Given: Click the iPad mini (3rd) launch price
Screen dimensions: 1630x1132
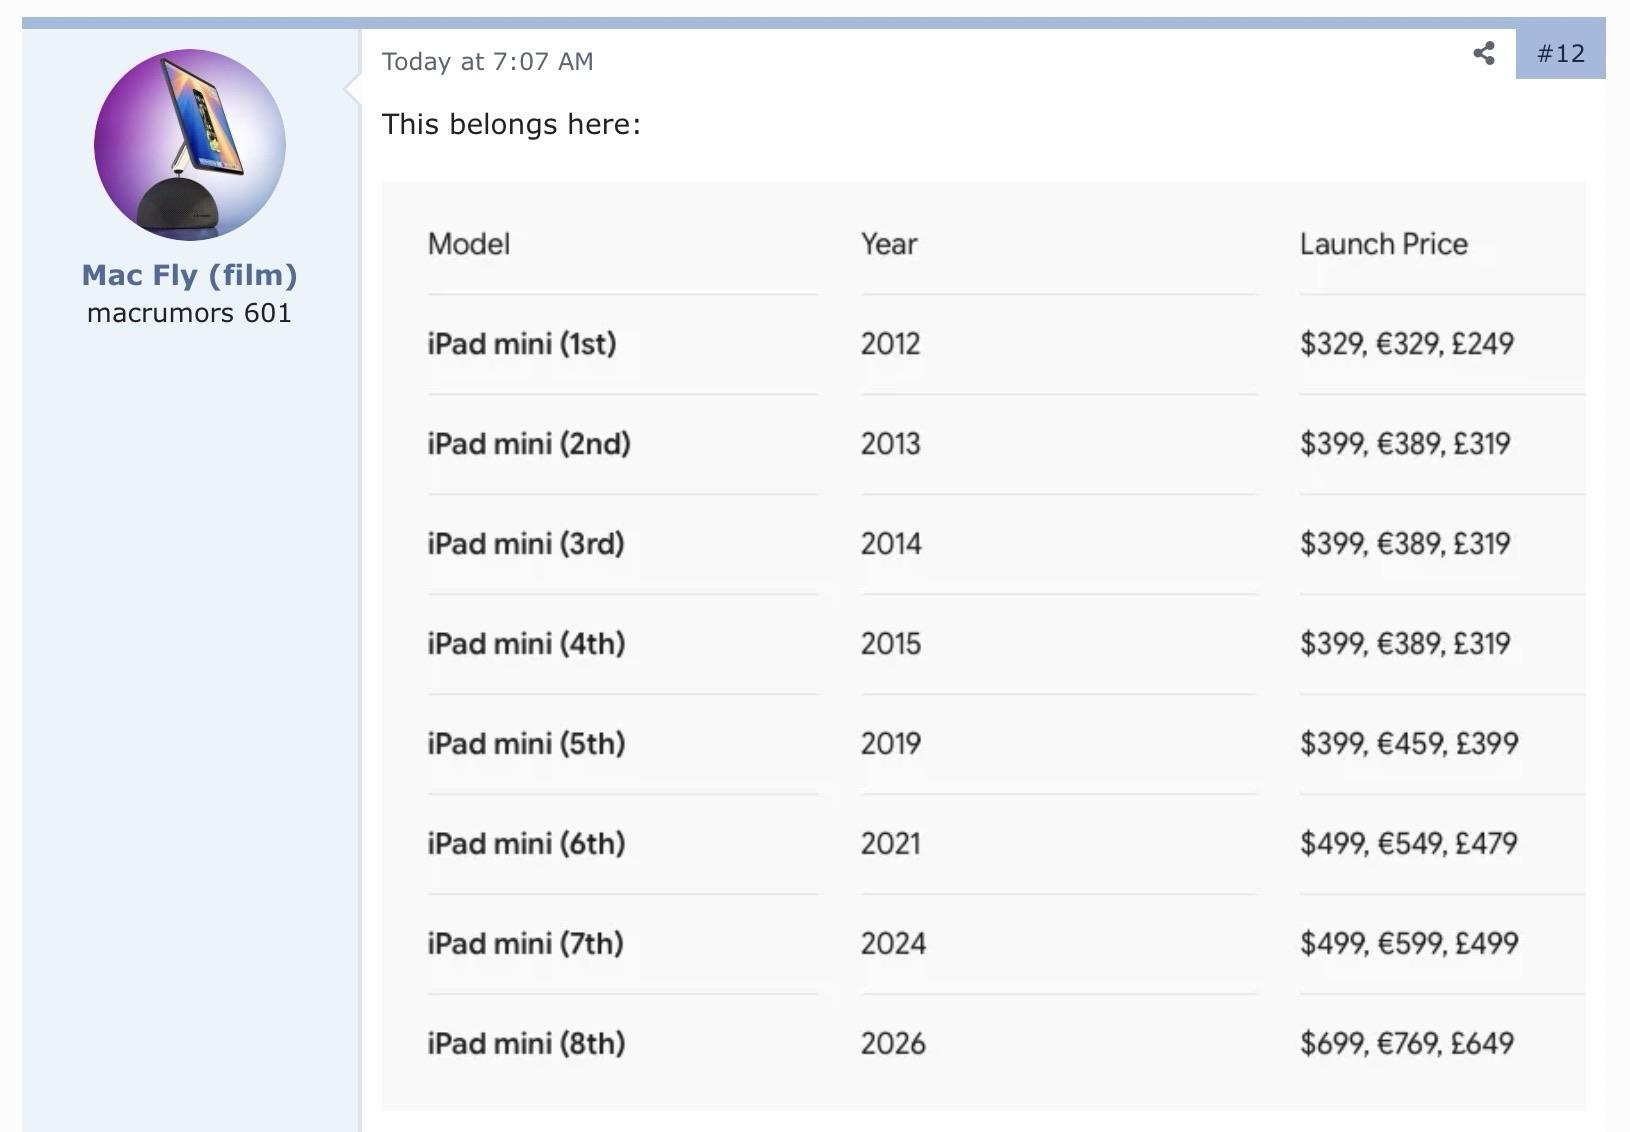Looking at the screenshot, I should pos(1405,544).
